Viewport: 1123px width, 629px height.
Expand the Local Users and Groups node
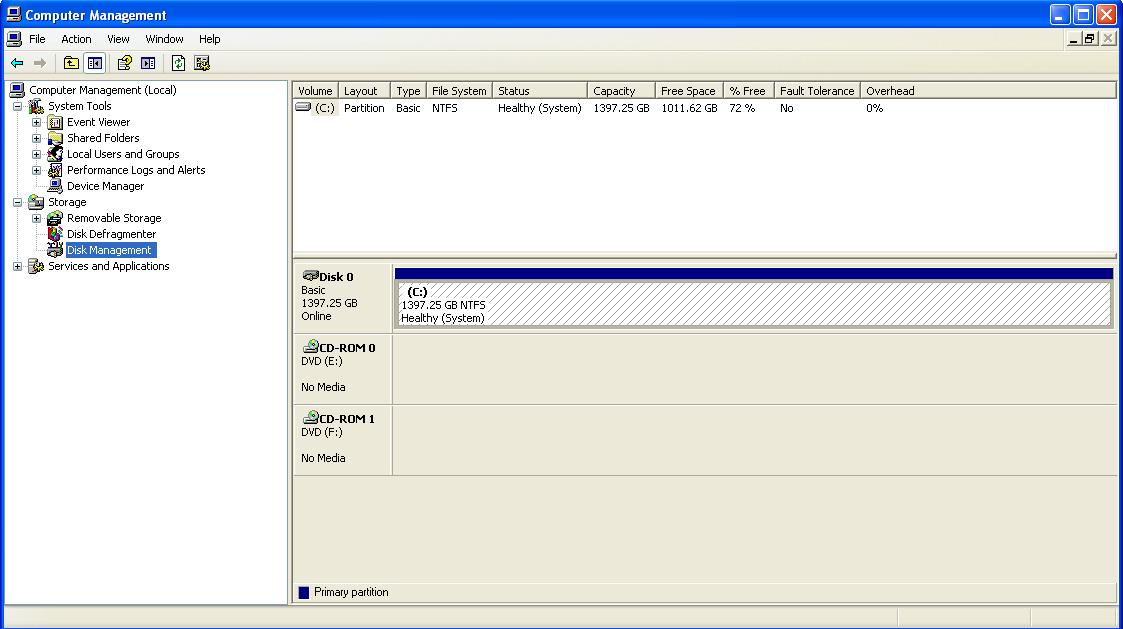pos(36,154)
